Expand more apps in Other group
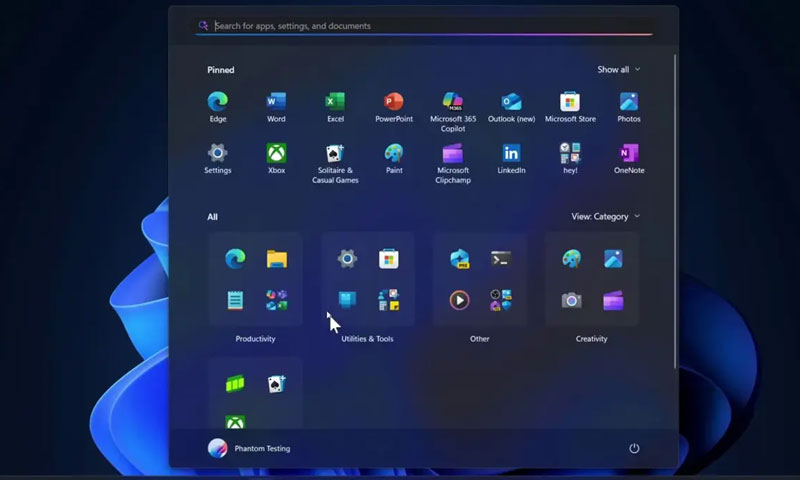This screenshot has width=800, height=480. [x=501, y=300]
